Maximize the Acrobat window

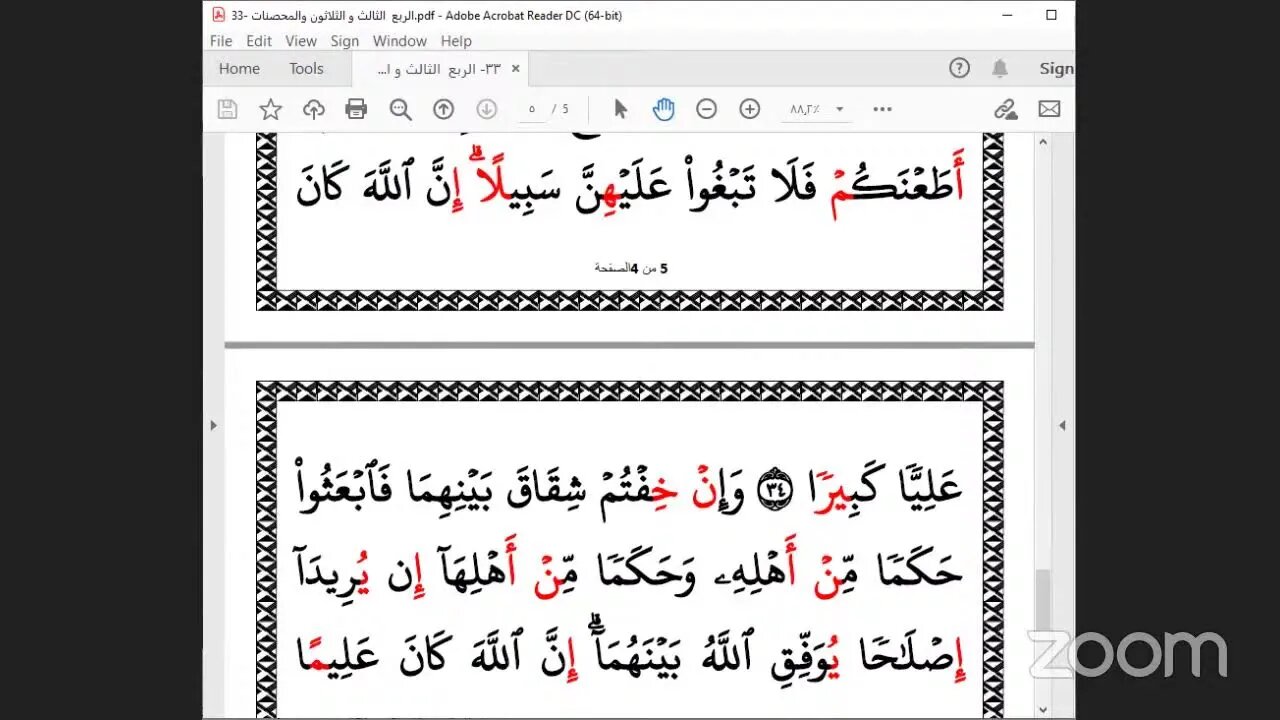tap(1051, 15)
